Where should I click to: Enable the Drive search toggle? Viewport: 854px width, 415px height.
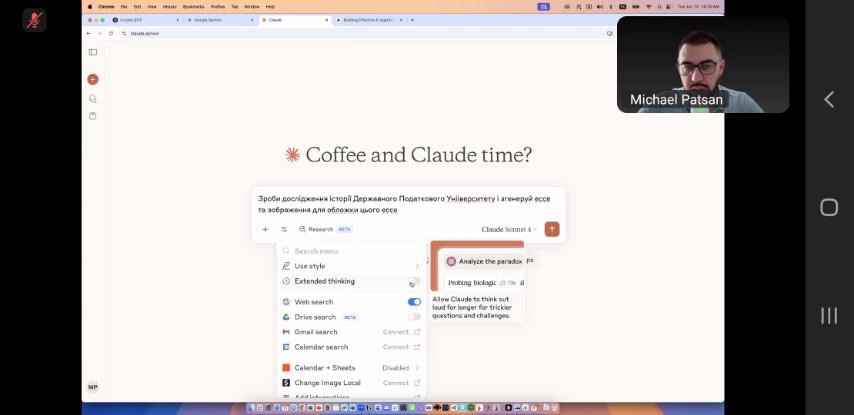click(x=414, y=317)
